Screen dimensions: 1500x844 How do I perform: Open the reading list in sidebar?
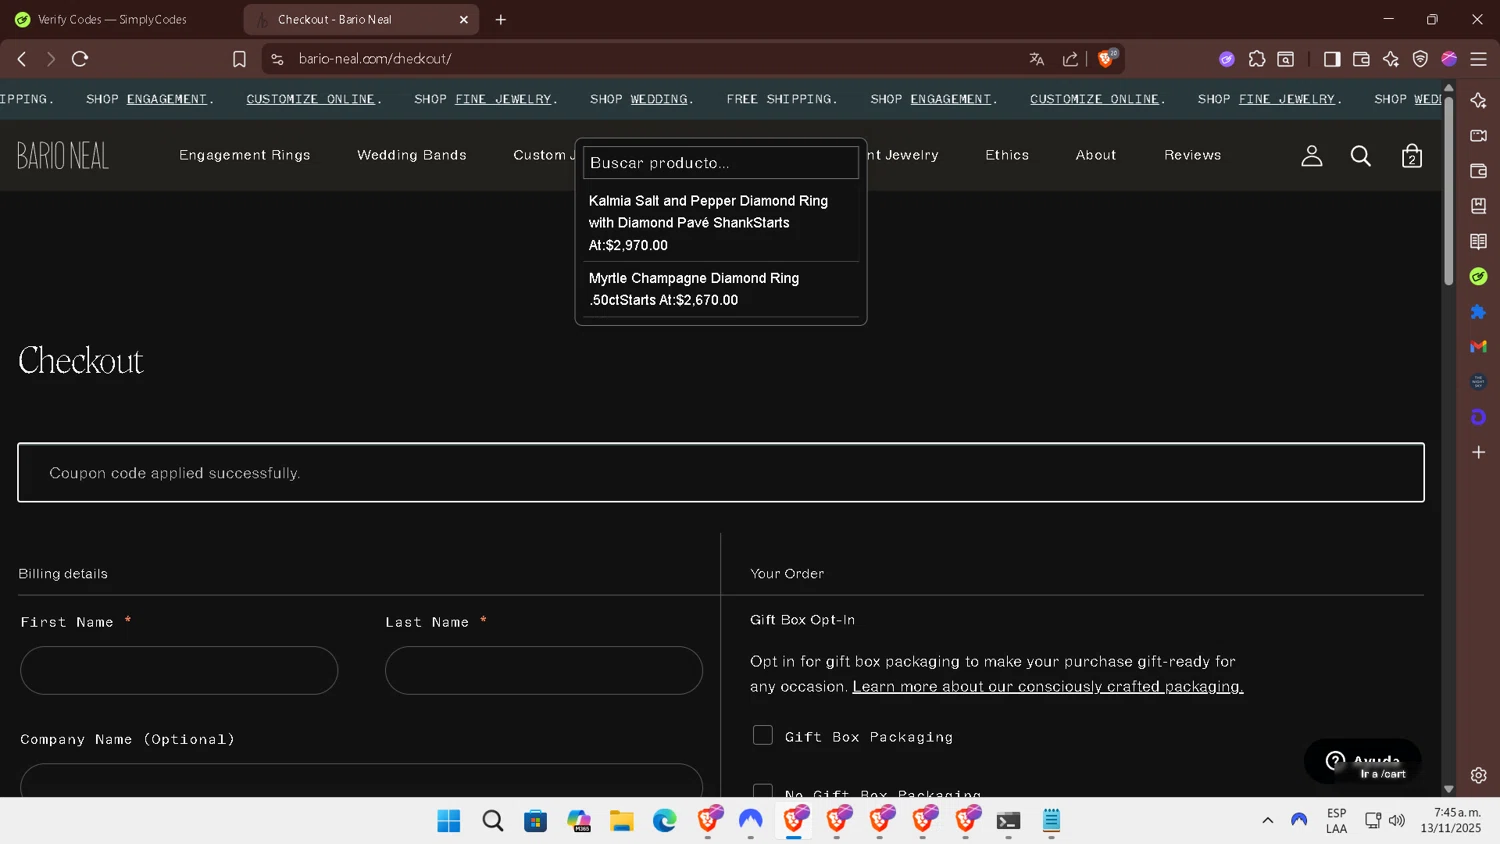[x=1478, y=241]
